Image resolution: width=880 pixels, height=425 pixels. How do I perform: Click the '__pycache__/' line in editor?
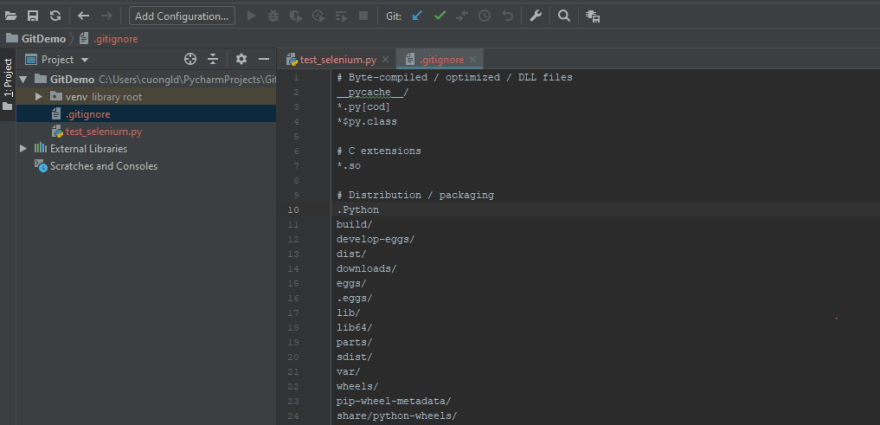pos(373,92)
